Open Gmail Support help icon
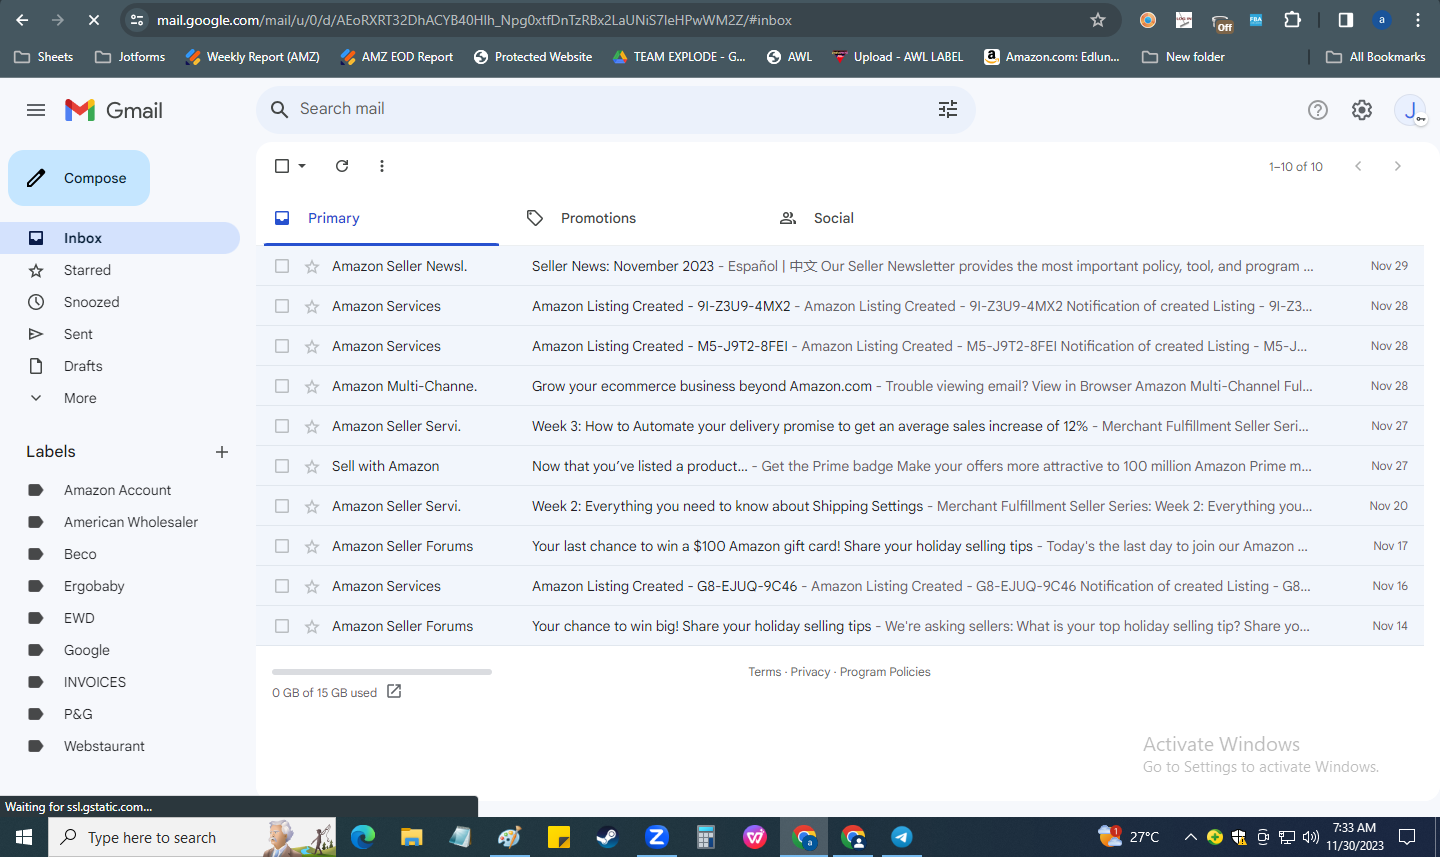 [x=1318, y=110]
